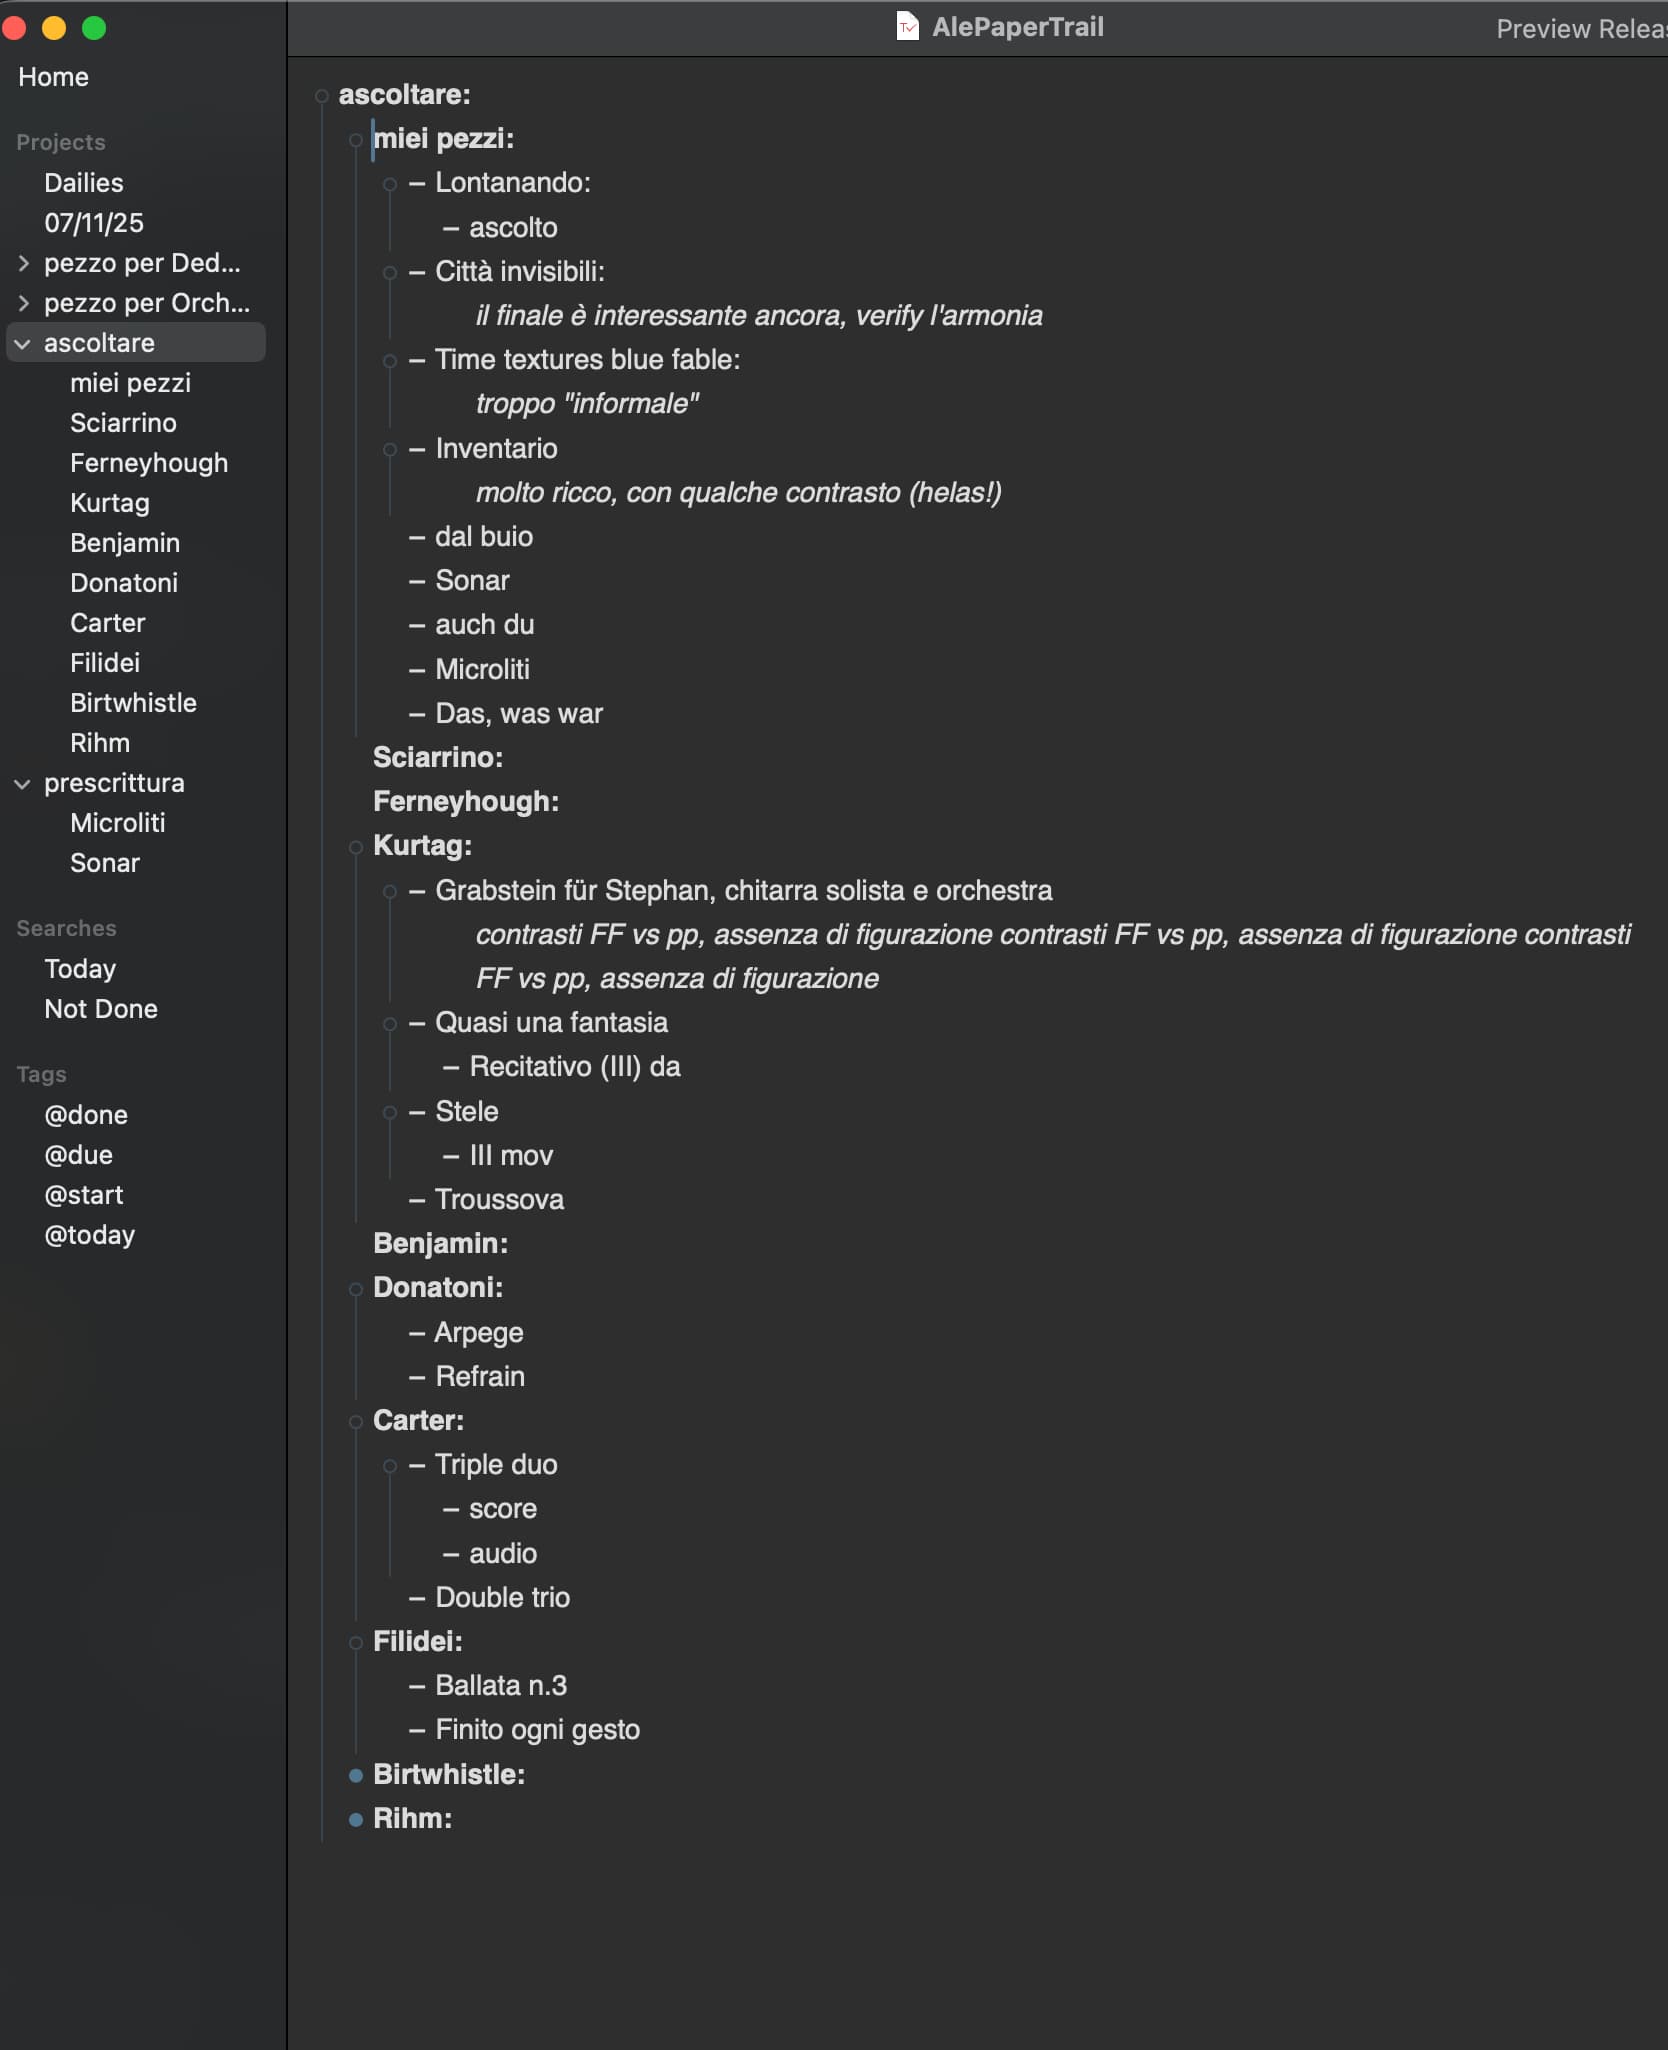Viewport: 1668px width, 2050px height.
Task: Click the handle circle next to Filidei heading
Action: click(x=355, y=1642)
